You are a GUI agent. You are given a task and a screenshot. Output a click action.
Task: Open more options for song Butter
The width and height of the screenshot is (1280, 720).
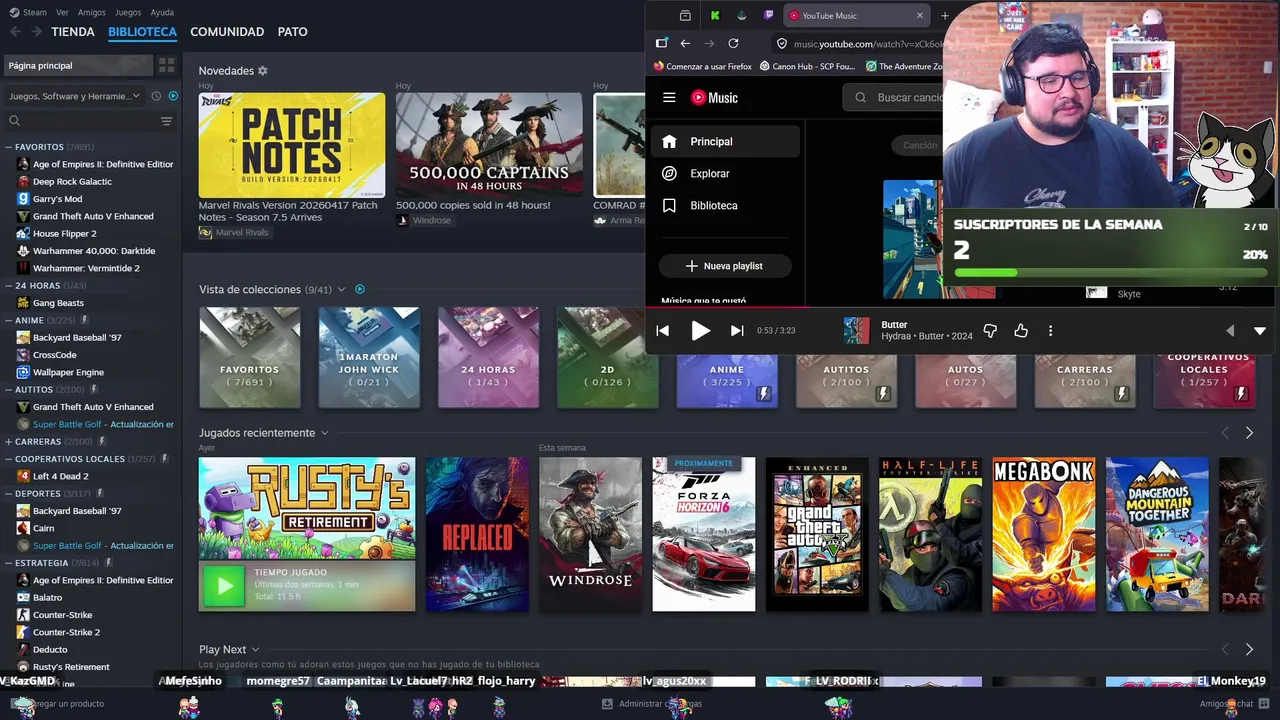pos(1050,330)
